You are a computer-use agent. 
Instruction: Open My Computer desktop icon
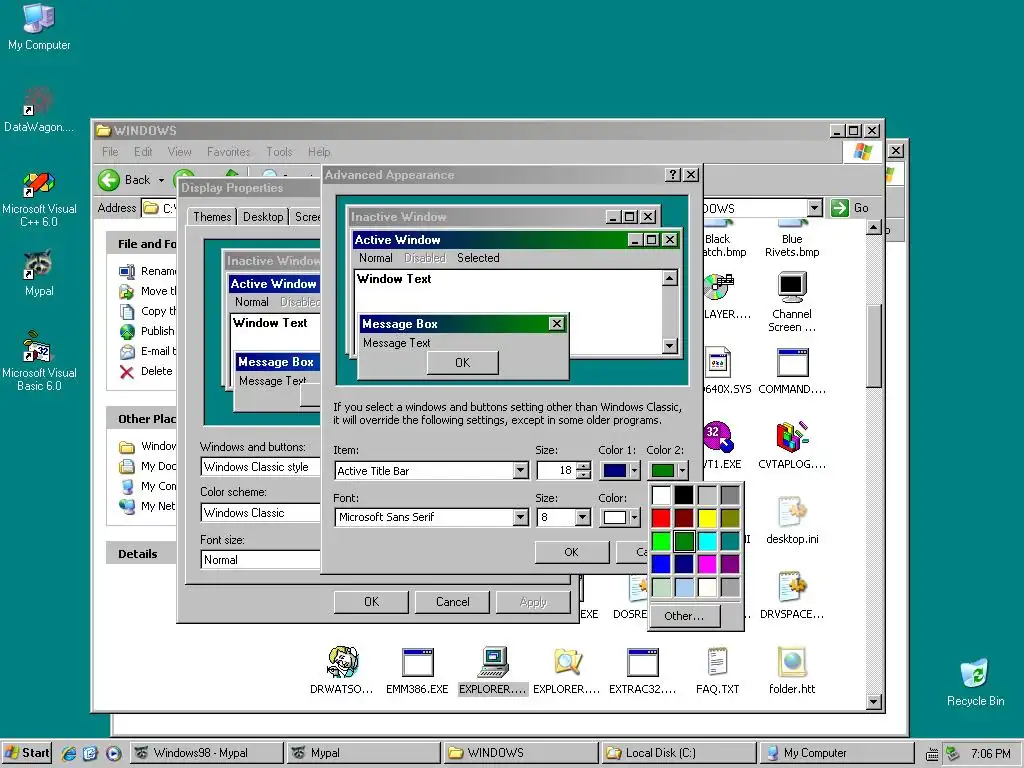click(39, 26)
